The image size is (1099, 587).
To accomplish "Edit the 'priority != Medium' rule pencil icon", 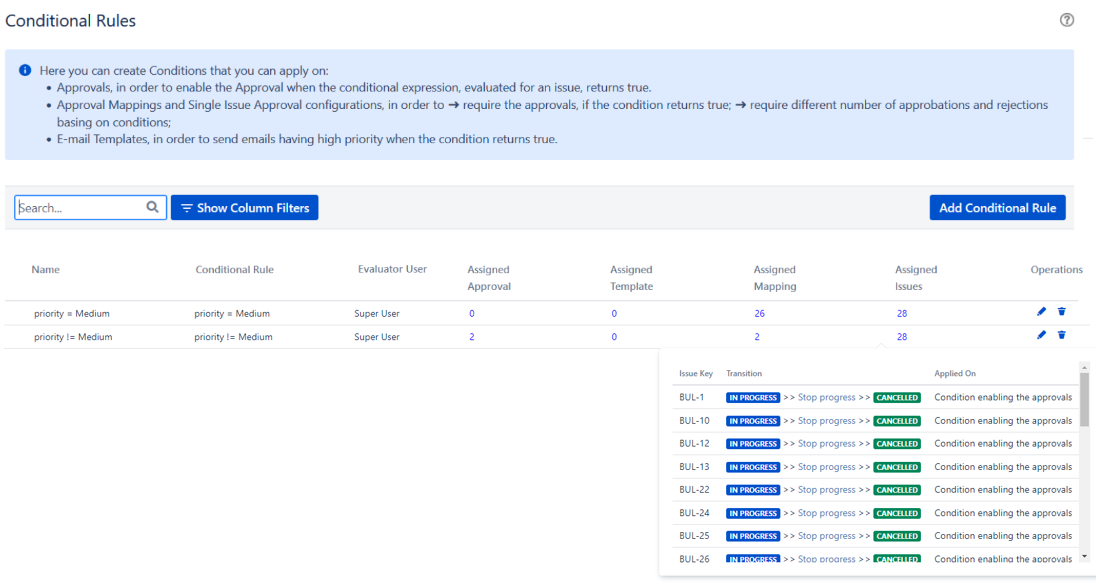I will coord(1041,336).
